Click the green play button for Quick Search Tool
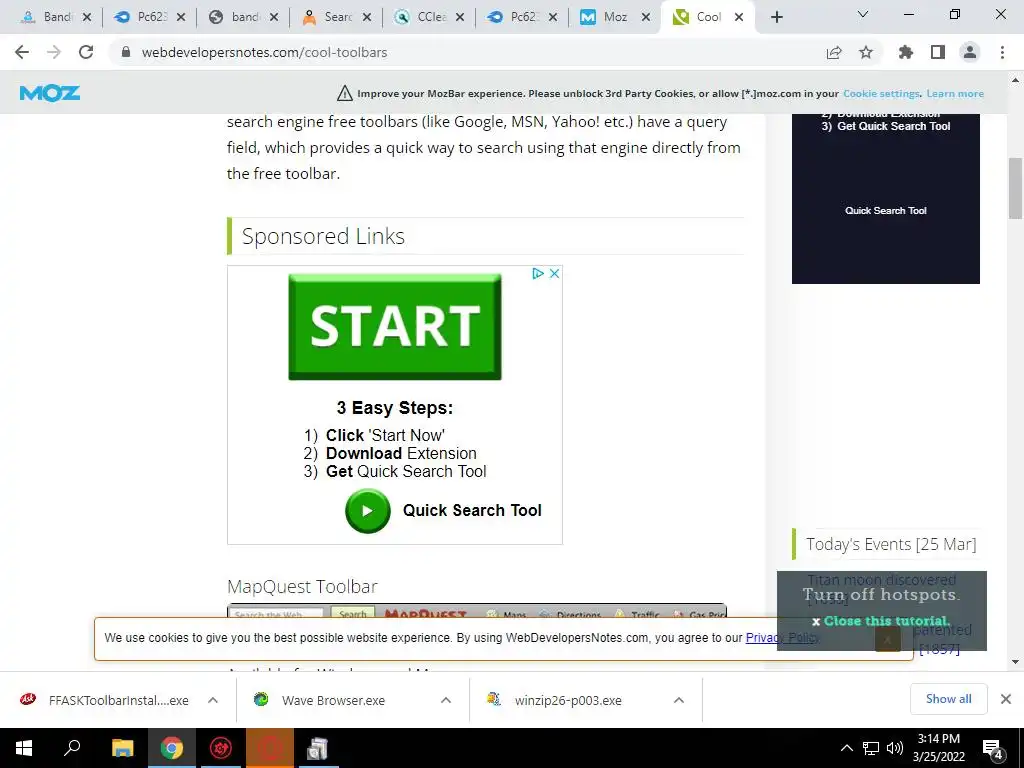The height and width of the screenshot is (768, 1024). tap(368, 511)
